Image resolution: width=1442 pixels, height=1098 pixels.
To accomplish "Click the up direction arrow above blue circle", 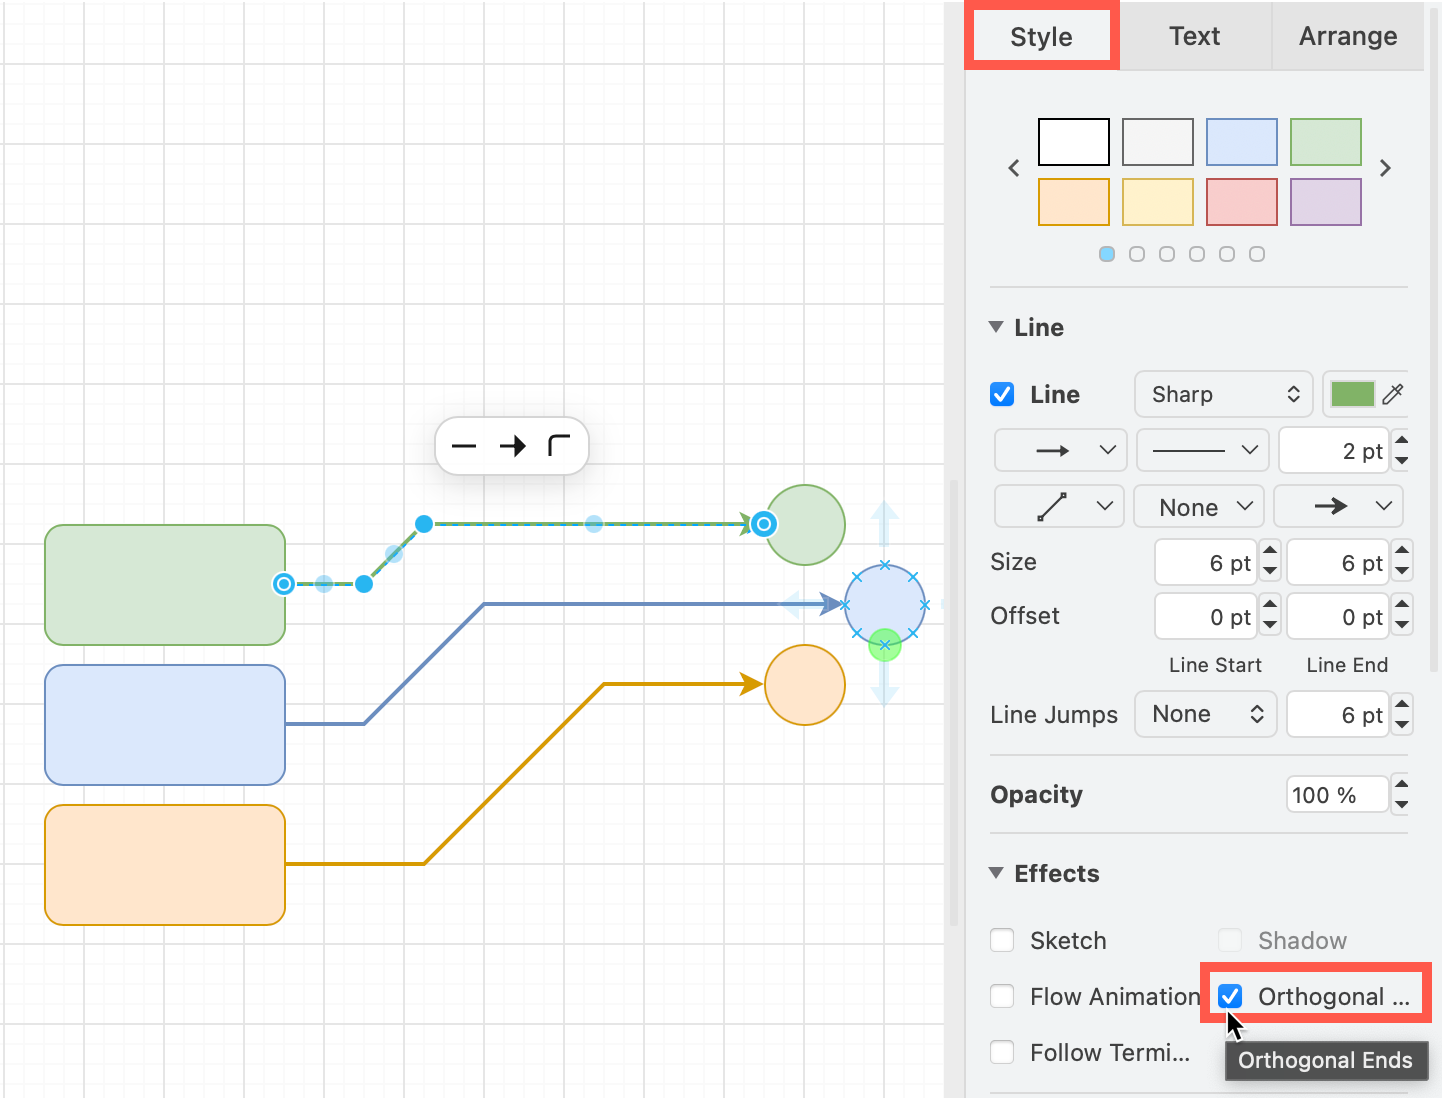I will [884, 524].
